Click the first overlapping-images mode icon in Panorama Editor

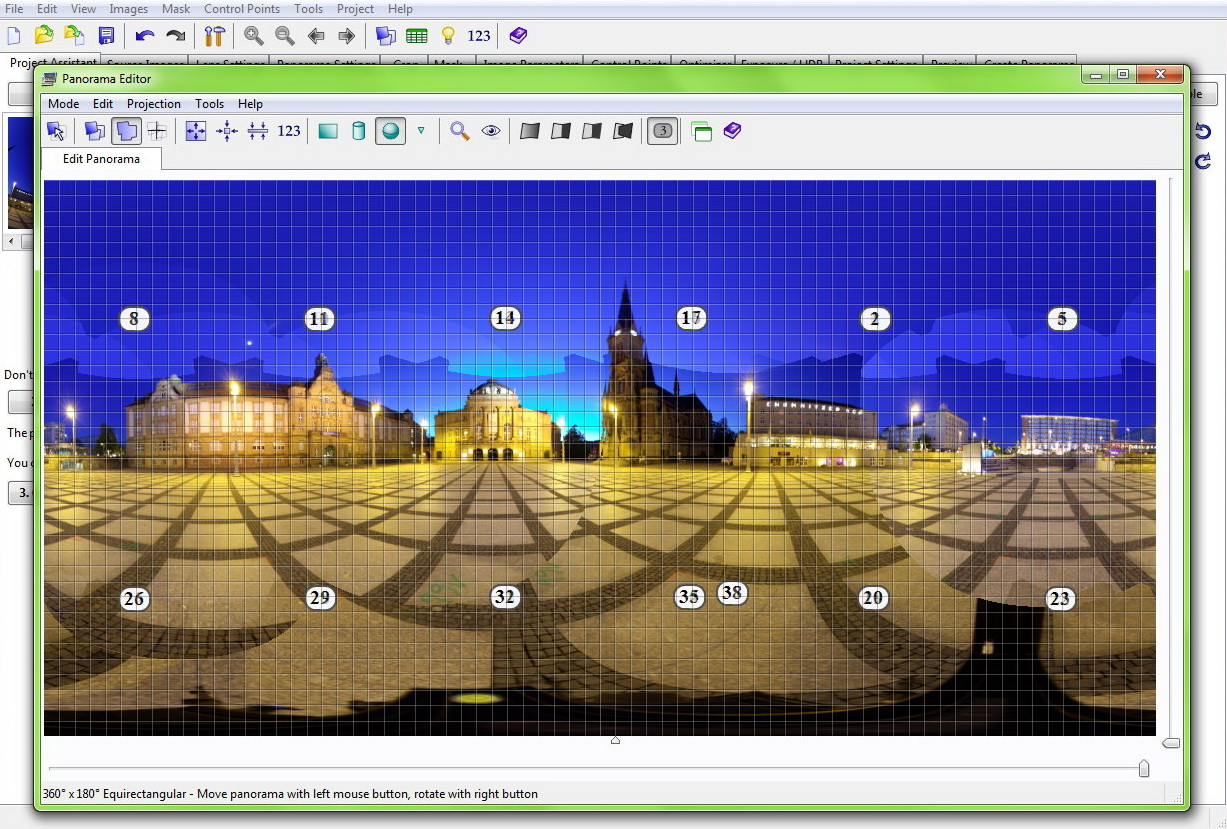(95, 131)
